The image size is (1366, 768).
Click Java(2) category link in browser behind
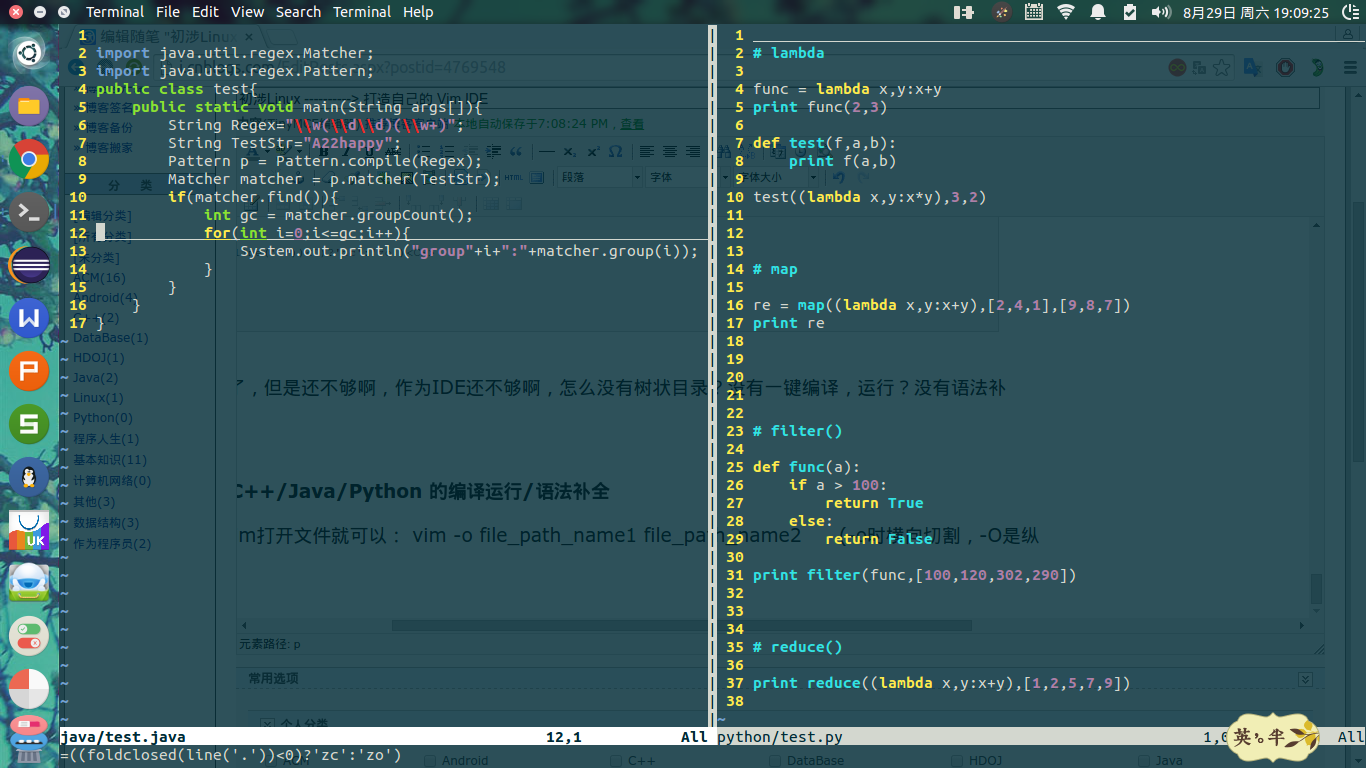[x=95, y=378]
